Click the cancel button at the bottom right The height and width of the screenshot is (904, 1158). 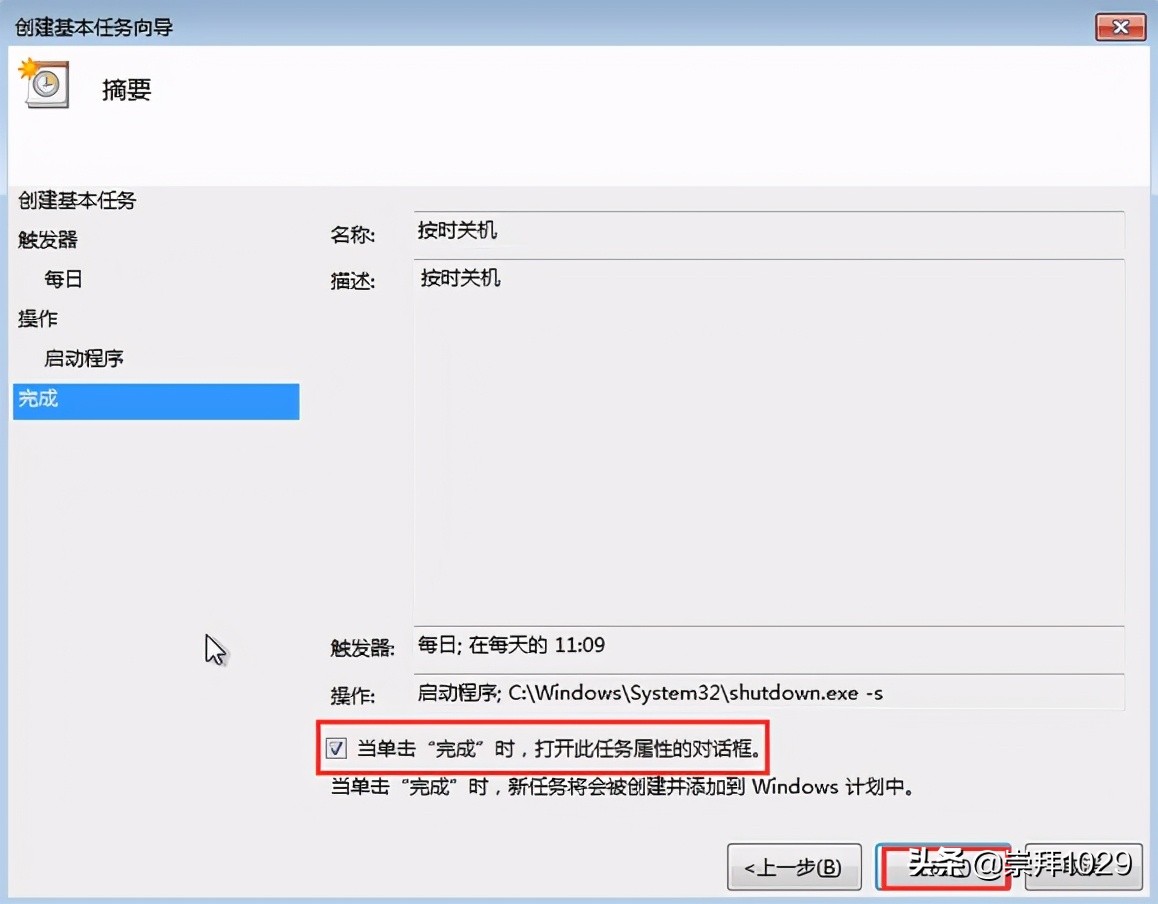(1082, 866)
